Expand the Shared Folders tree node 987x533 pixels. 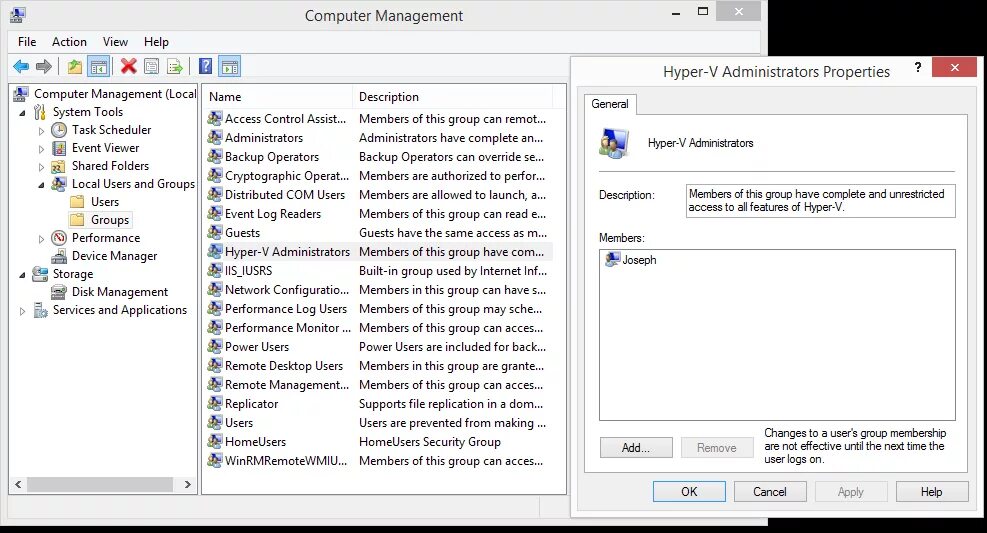pyautogui.click(x=42, y=167)
